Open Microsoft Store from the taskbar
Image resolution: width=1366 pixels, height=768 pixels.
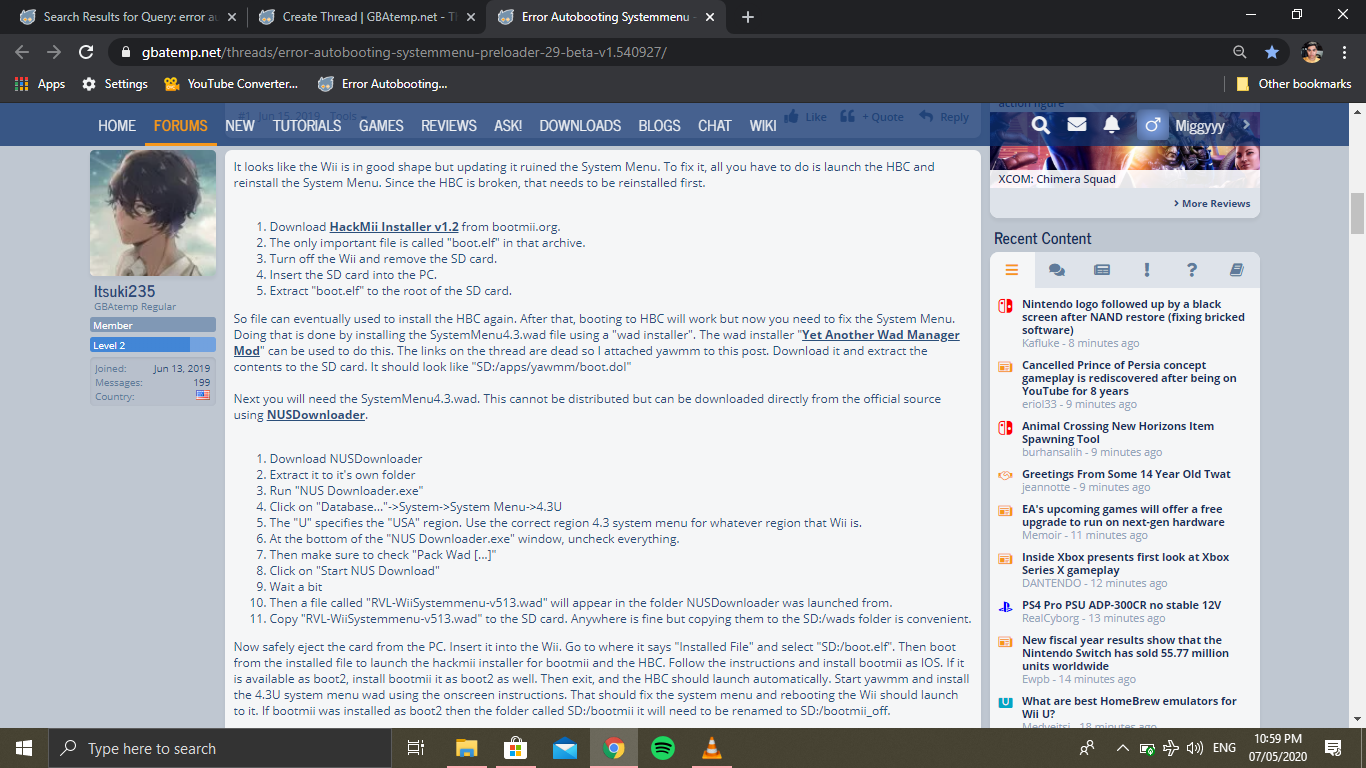516,748
